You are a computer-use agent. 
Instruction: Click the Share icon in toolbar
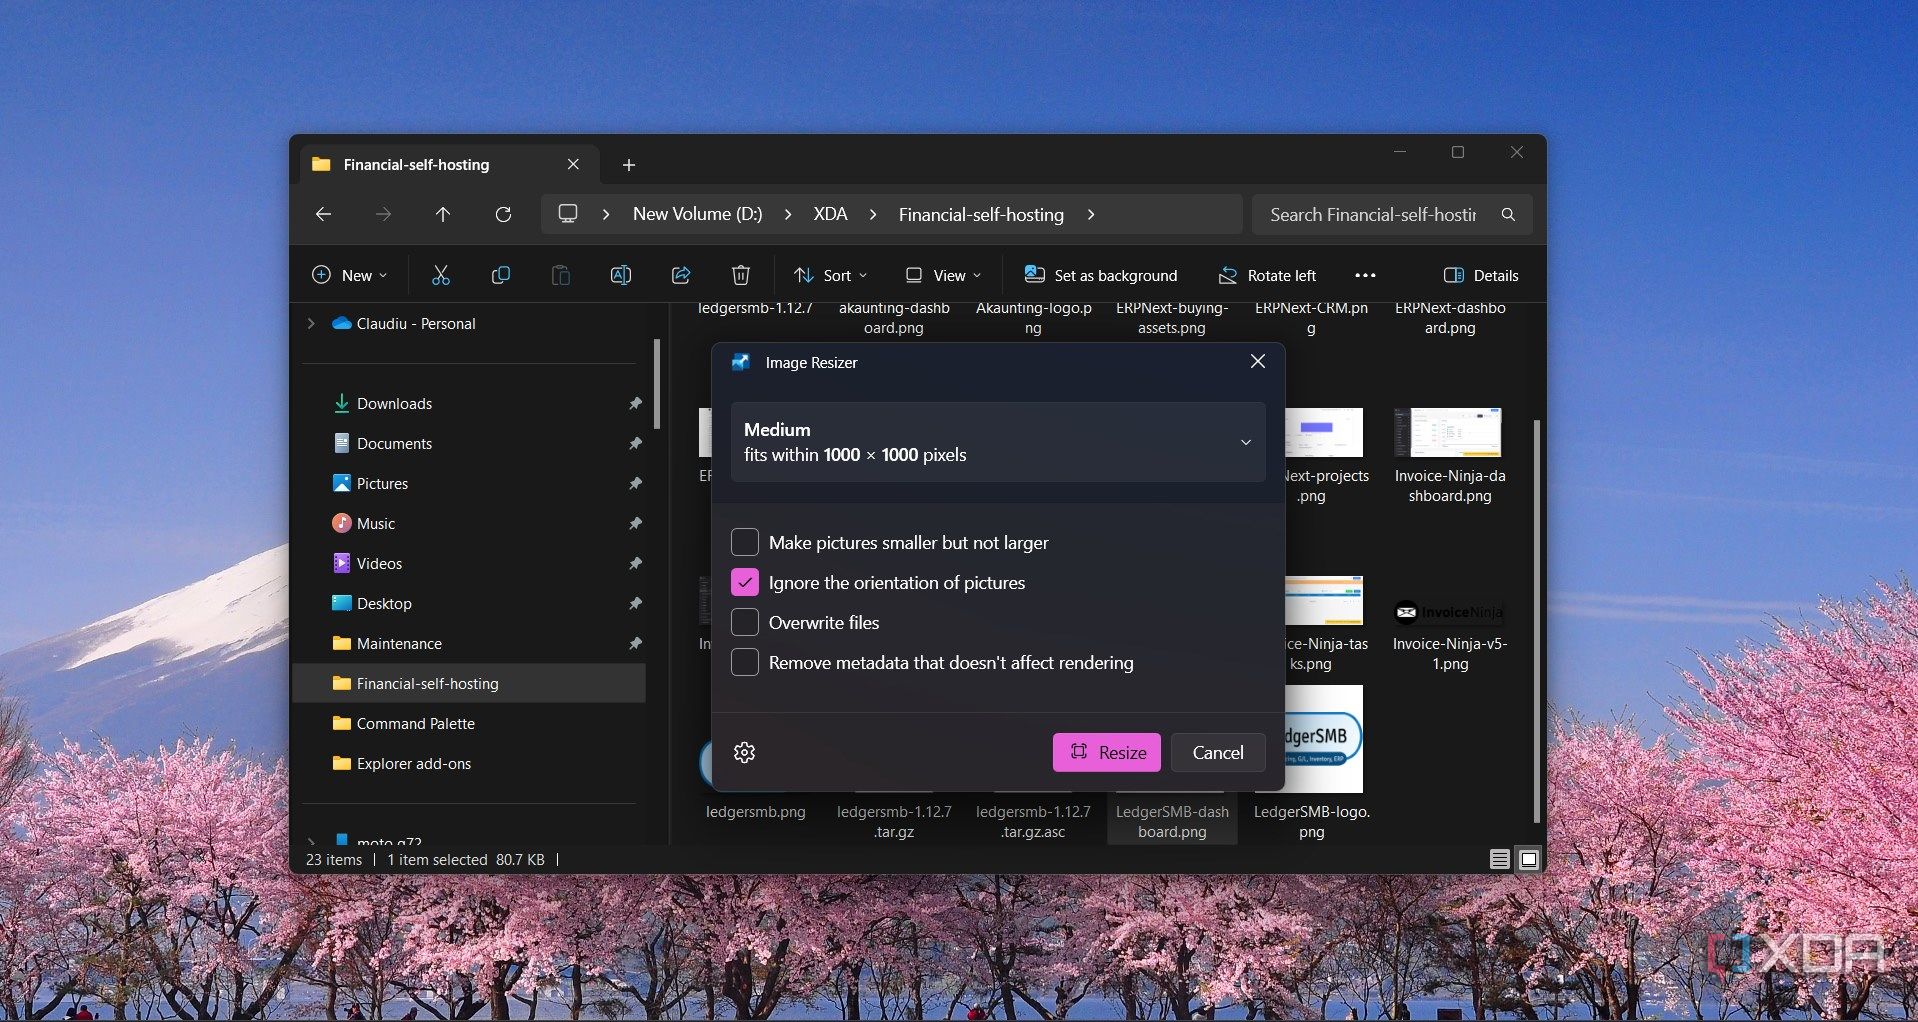(x=681, y=275)
